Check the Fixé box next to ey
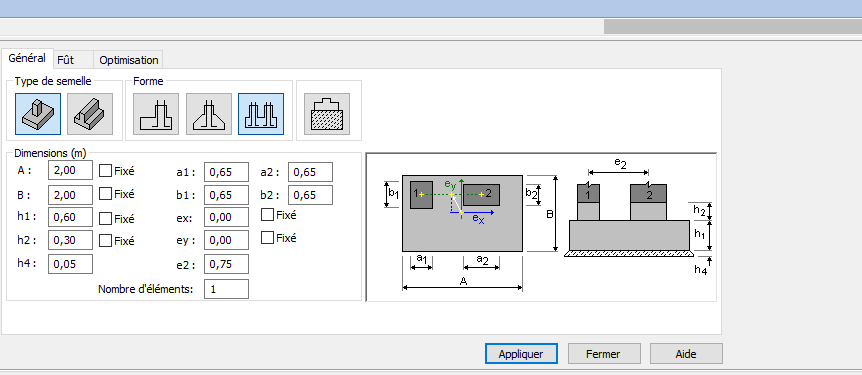The width and height of the screenshot is (862, 375). 267,238
